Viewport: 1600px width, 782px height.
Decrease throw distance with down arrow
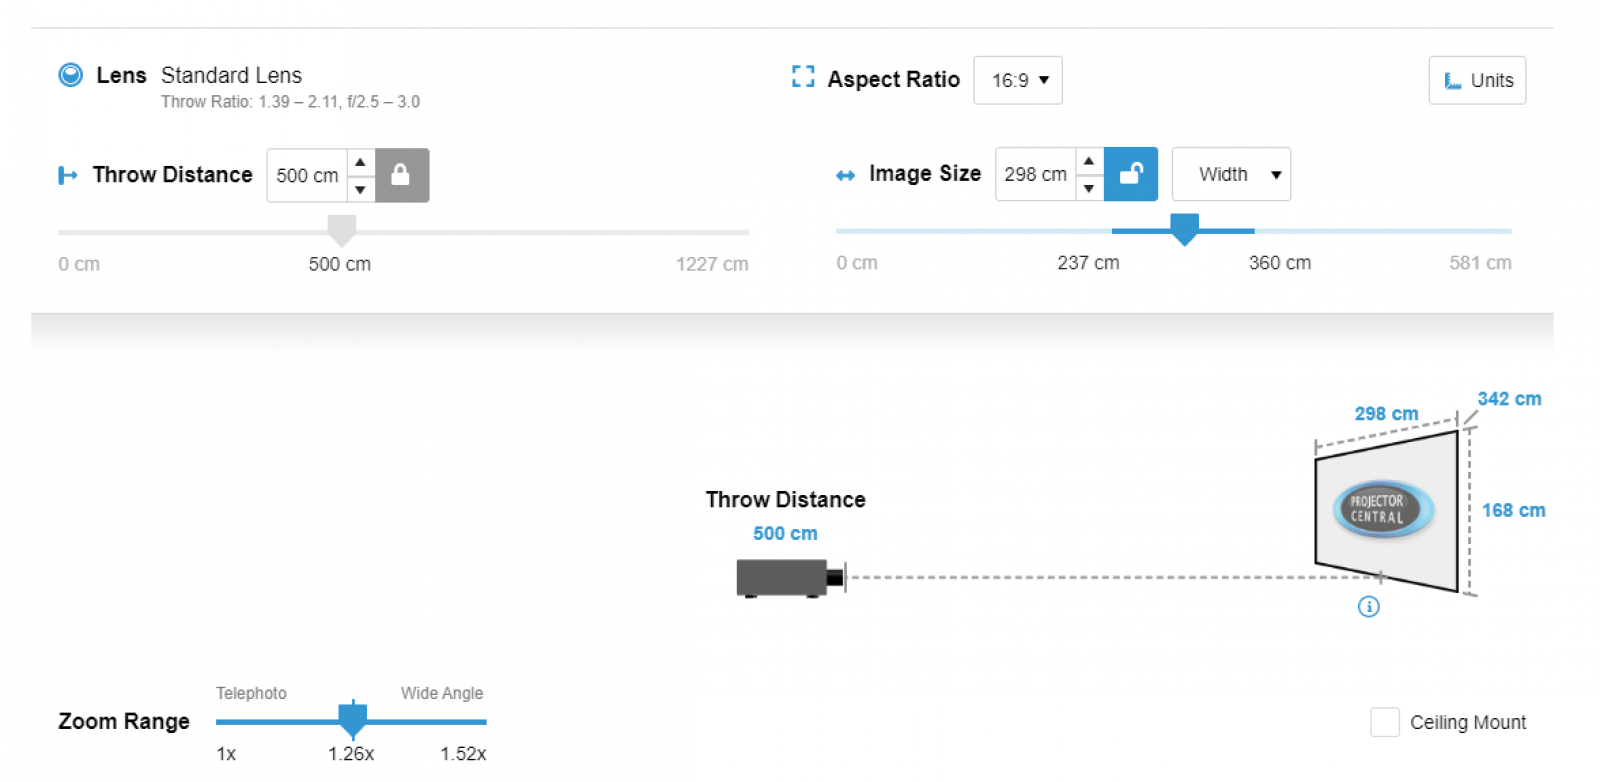[x=360, y=189]
